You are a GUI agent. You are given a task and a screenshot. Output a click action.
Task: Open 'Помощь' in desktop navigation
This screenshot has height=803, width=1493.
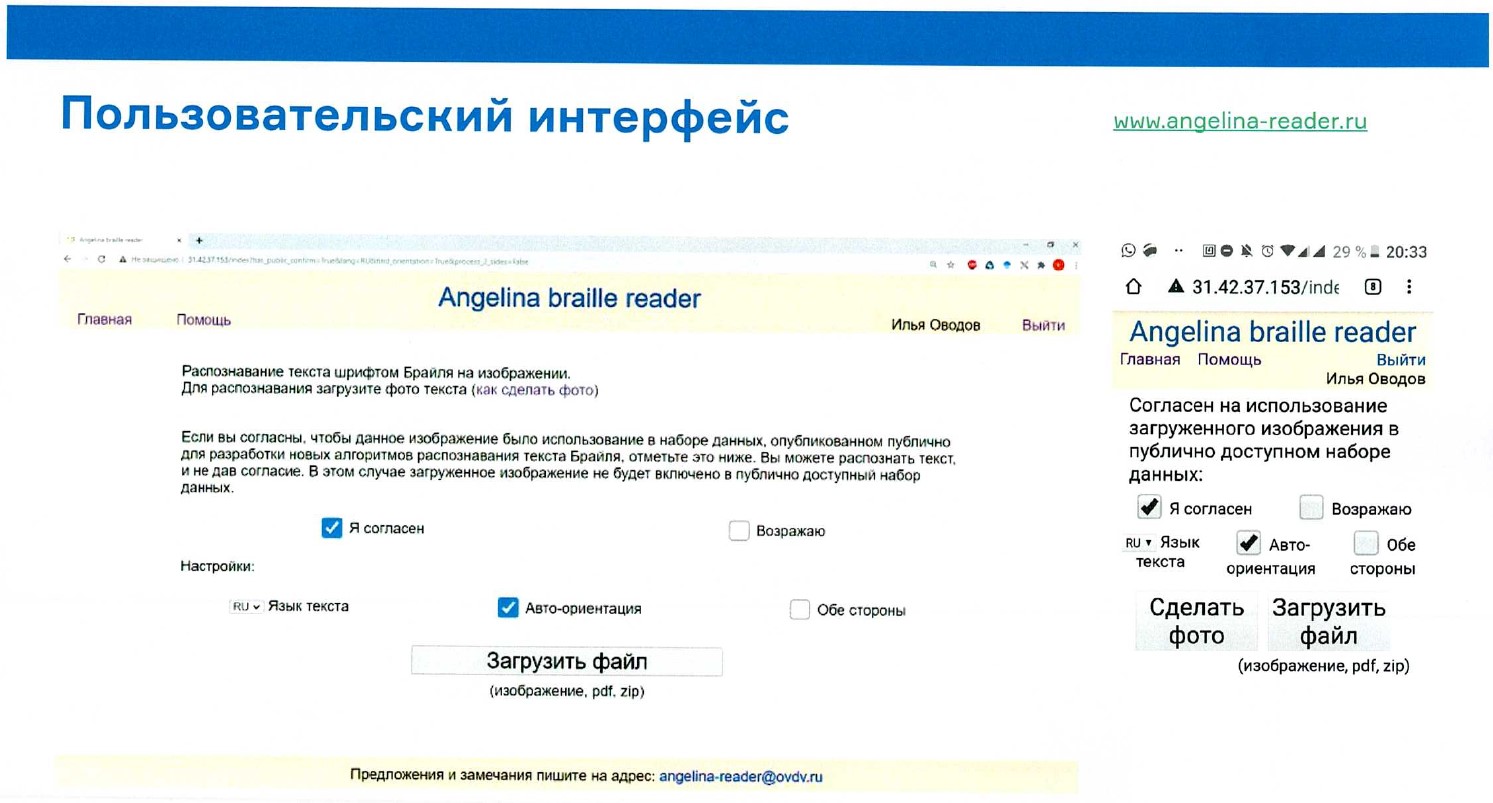[203, 320]
